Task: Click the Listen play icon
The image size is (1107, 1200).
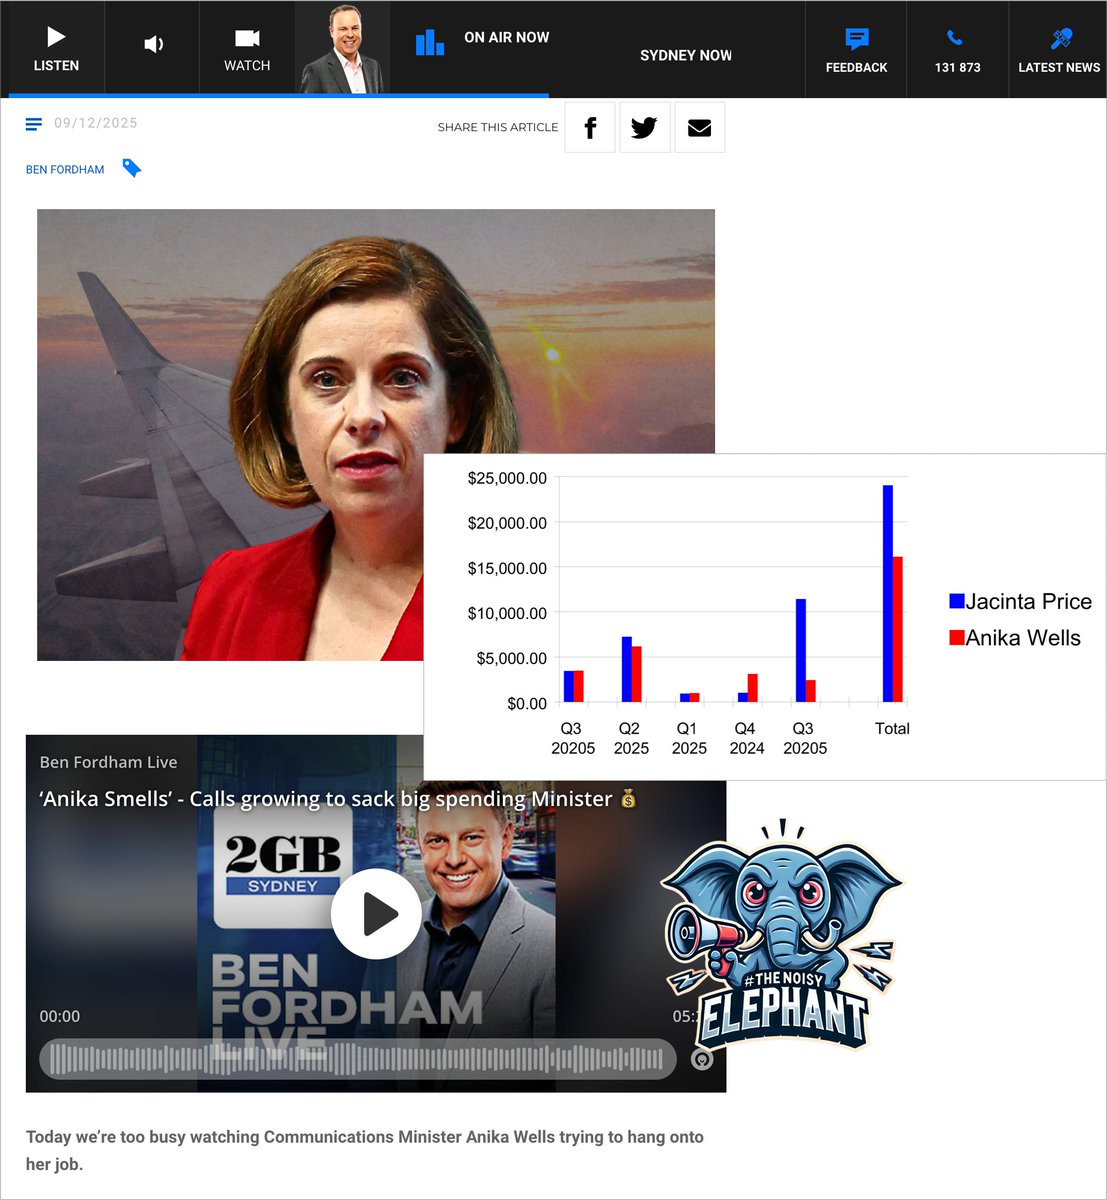Action: click(56, 37)
